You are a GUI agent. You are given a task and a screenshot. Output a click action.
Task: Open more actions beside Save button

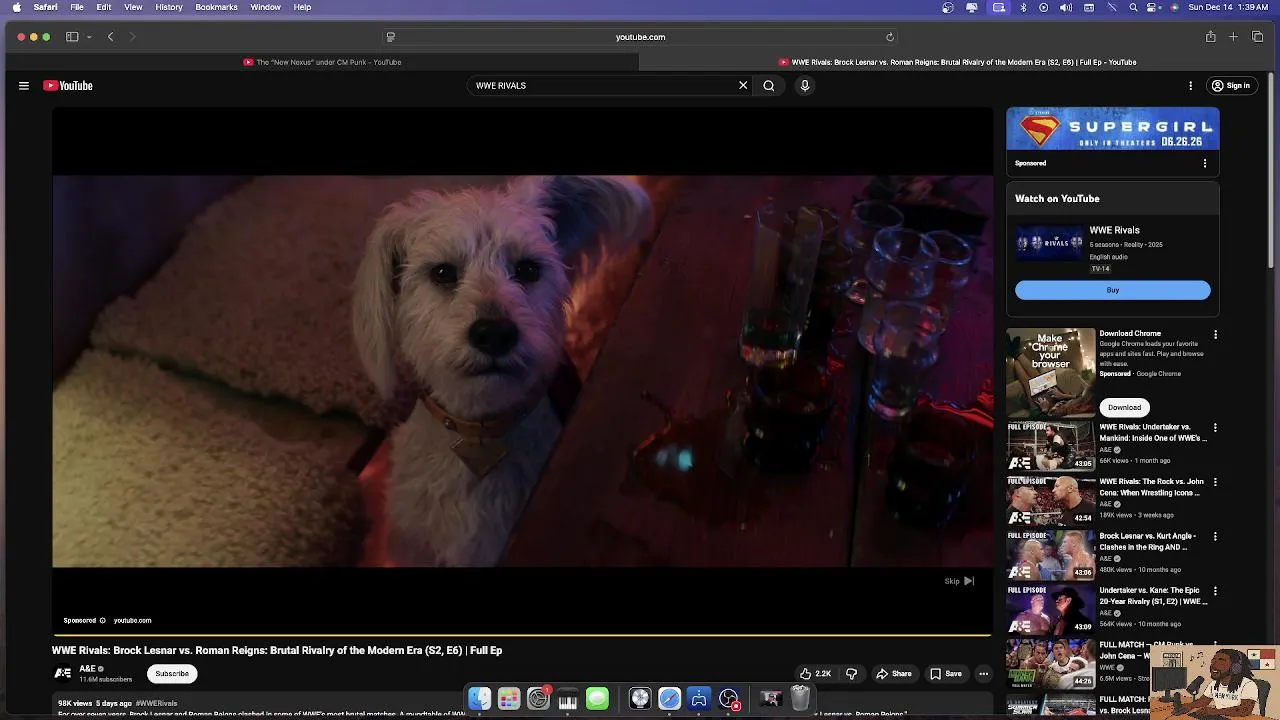point(984,674)
